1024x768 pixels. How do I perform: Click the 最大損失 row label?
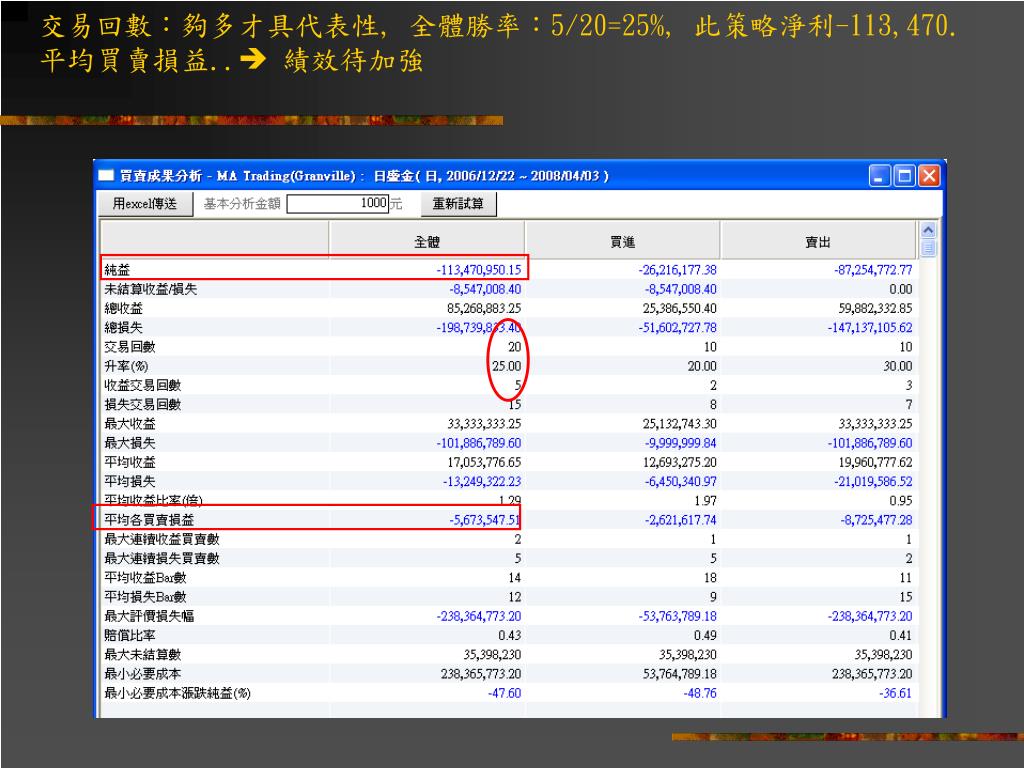click(x=130, y=443)
